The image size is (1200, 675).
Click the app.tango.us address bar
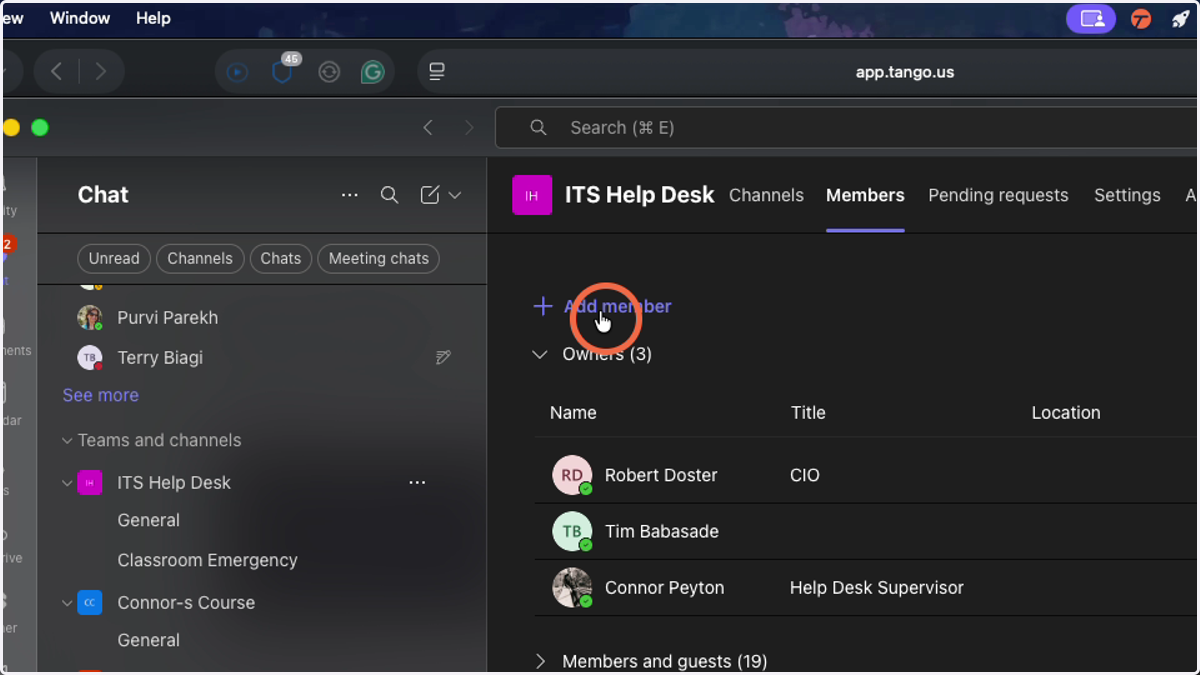(x=904, y=72)
